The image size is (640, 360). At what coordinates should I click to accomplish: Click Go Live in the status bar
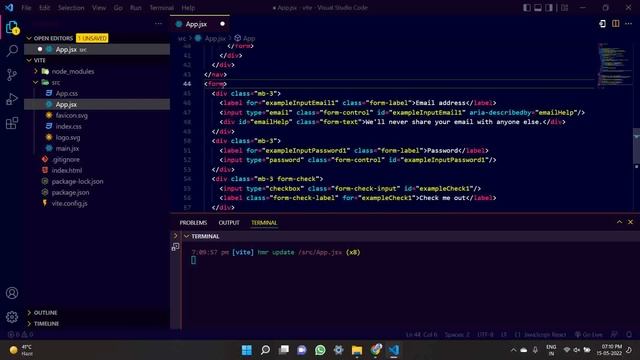pos(588,335)
